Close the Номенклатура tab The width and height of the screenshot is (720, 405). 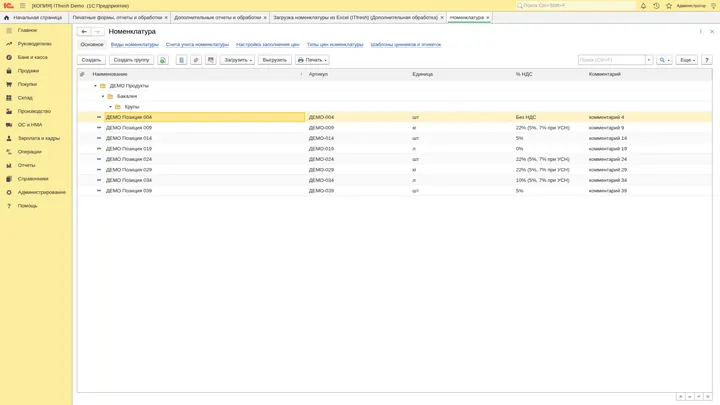(x=488, y=17)
